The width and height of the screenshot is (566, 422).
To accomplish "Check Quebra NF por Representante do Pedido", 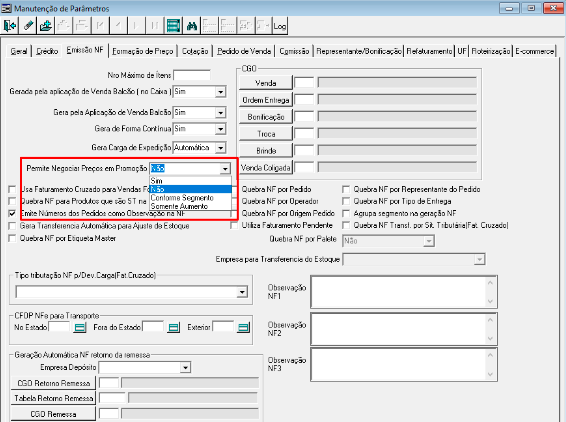I will 346,189.
